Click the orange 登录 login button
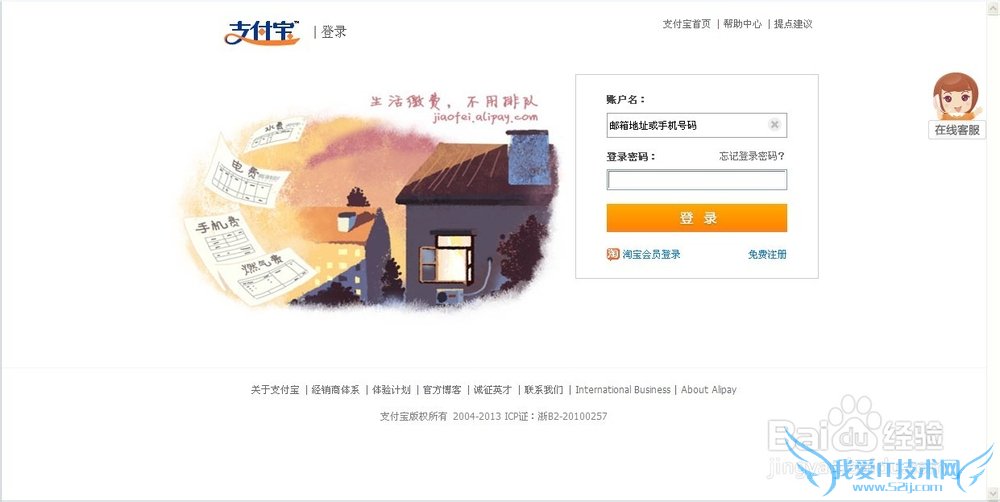 [x=696, y=218]
